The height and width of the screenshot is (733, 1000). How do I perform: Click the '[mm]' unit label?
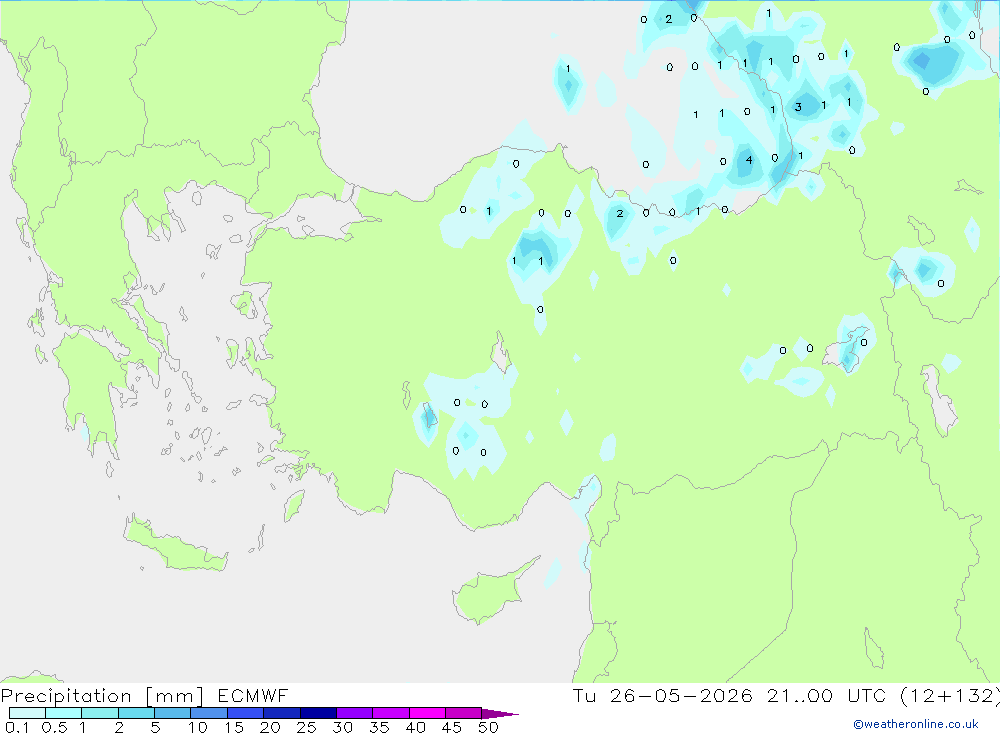click(174, 696)
